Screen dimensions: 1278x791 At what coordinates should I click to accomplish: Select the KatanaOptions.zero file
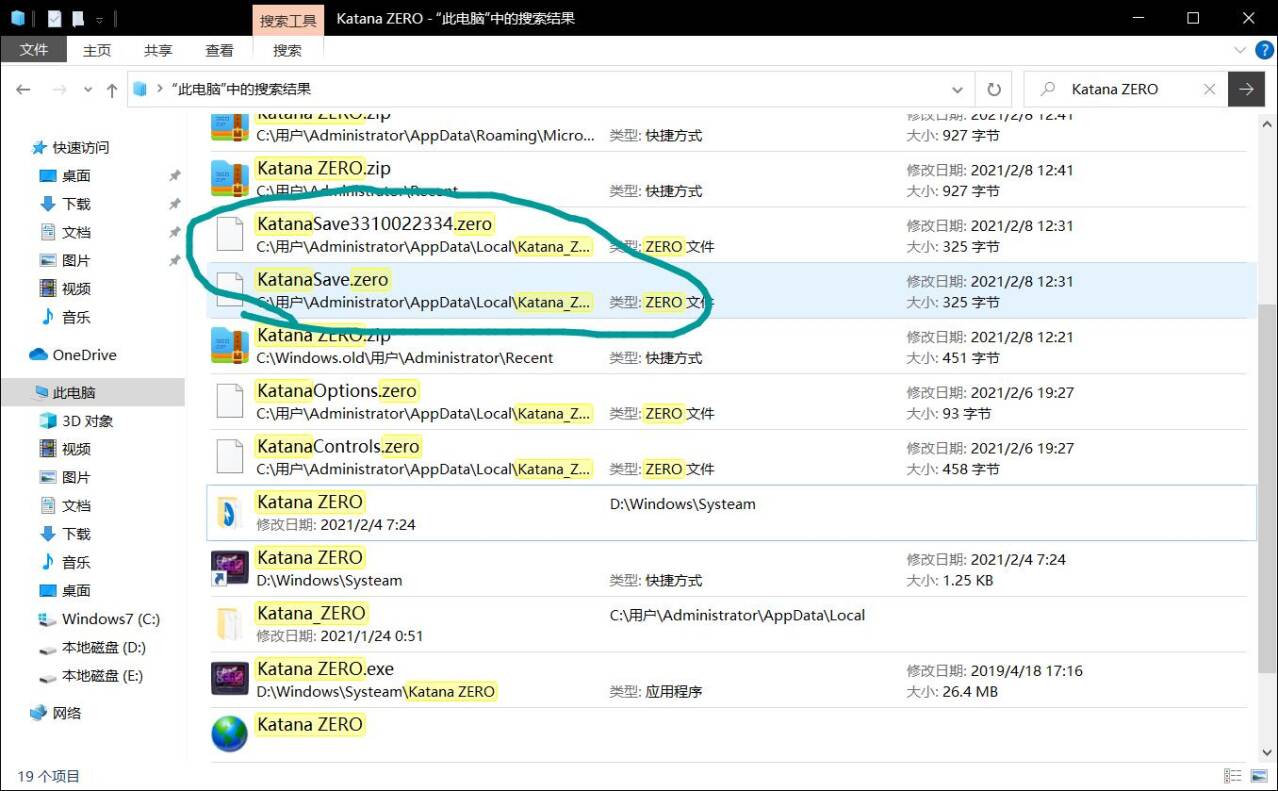pyautogui.click(x=731, y=402)
